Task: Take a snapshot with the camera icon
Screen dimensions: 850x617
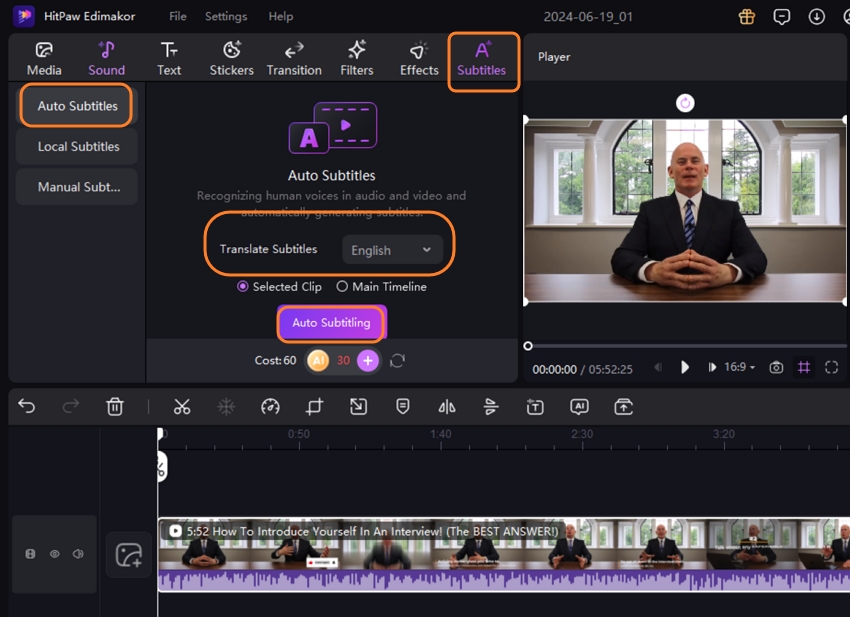Action: 776,367
